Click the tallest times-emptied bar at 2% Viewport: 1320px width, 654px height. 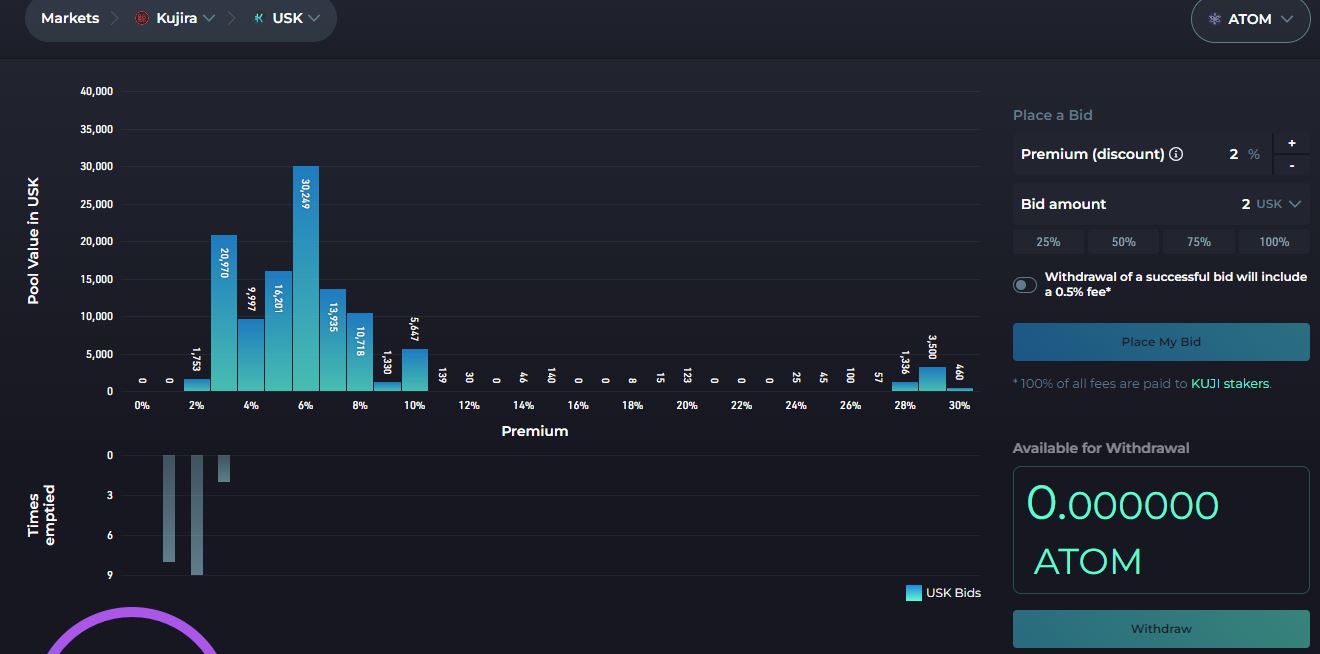pyautogui.click(x=197, y=515)
